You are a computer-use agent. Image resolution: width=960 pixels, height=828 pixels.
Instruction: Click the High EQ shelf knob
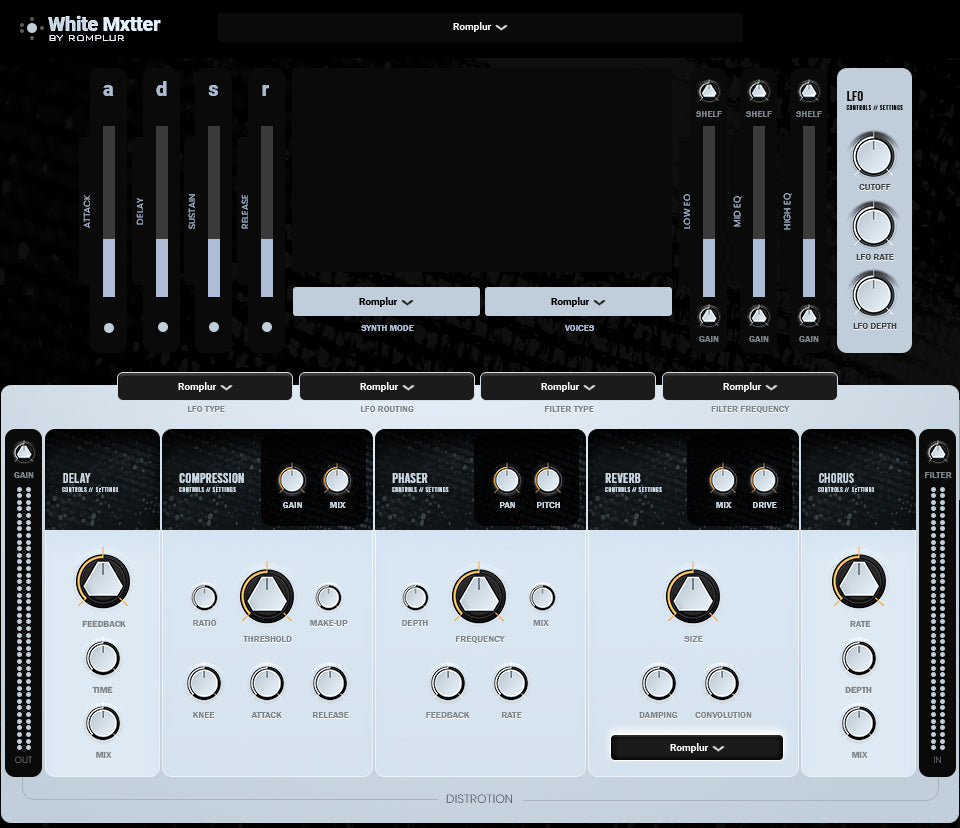tap(809, 92)
